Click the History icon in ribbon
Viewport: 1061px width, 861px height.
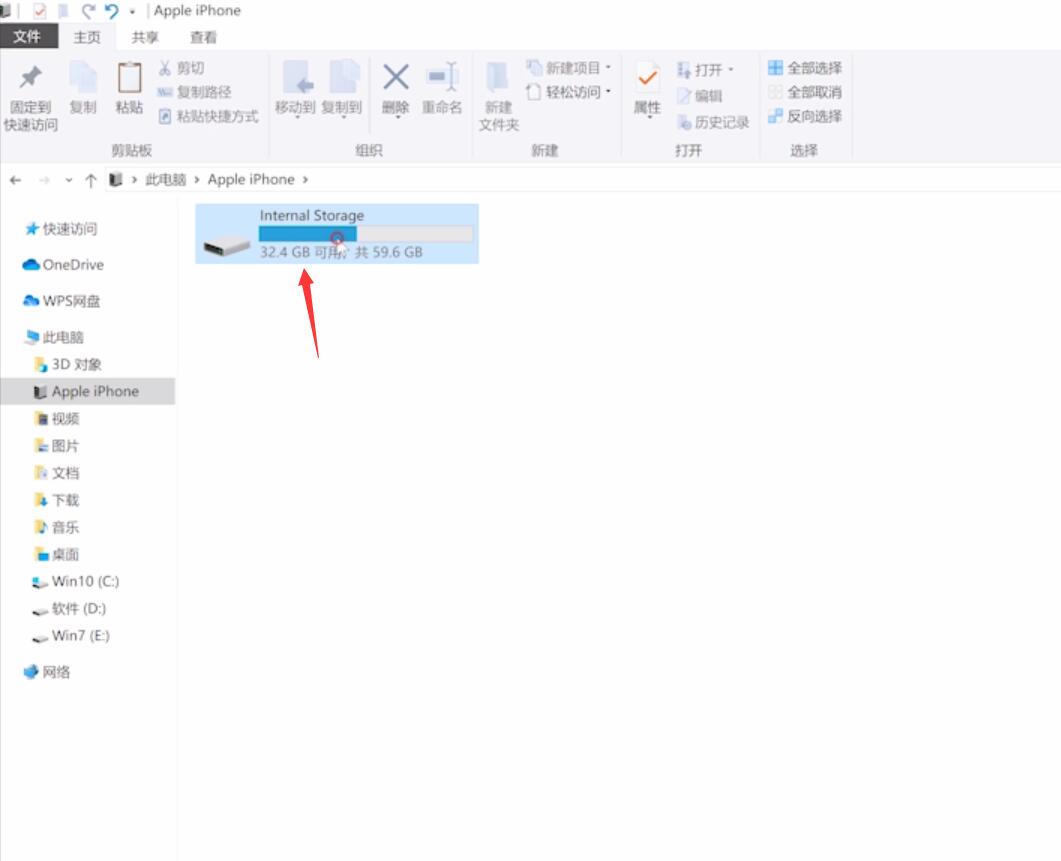coord(683,123)
